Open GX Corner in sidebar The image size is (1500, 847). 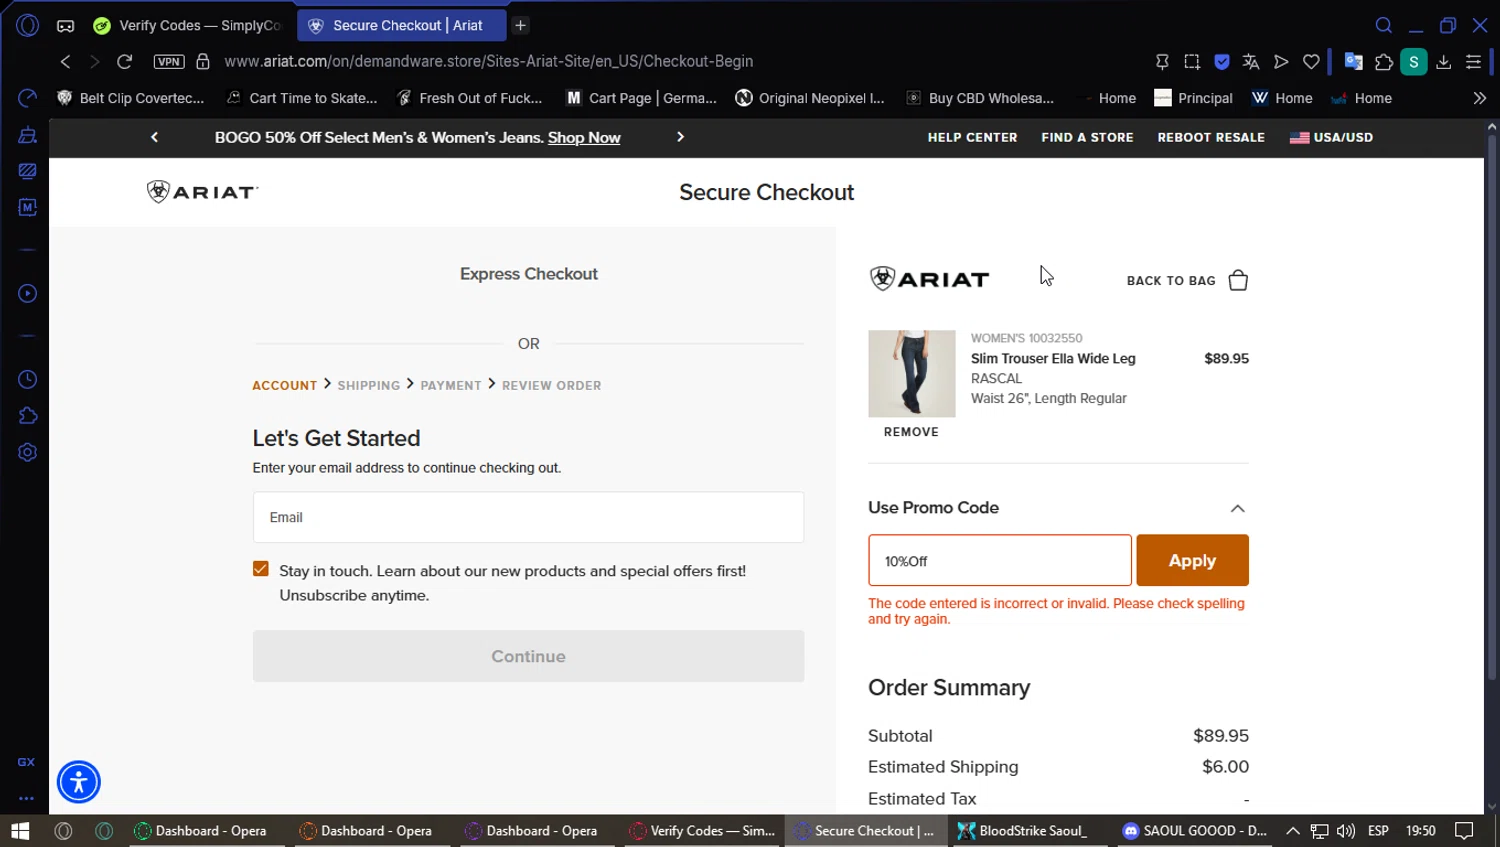pyautogui.click(x=27, y=762)
